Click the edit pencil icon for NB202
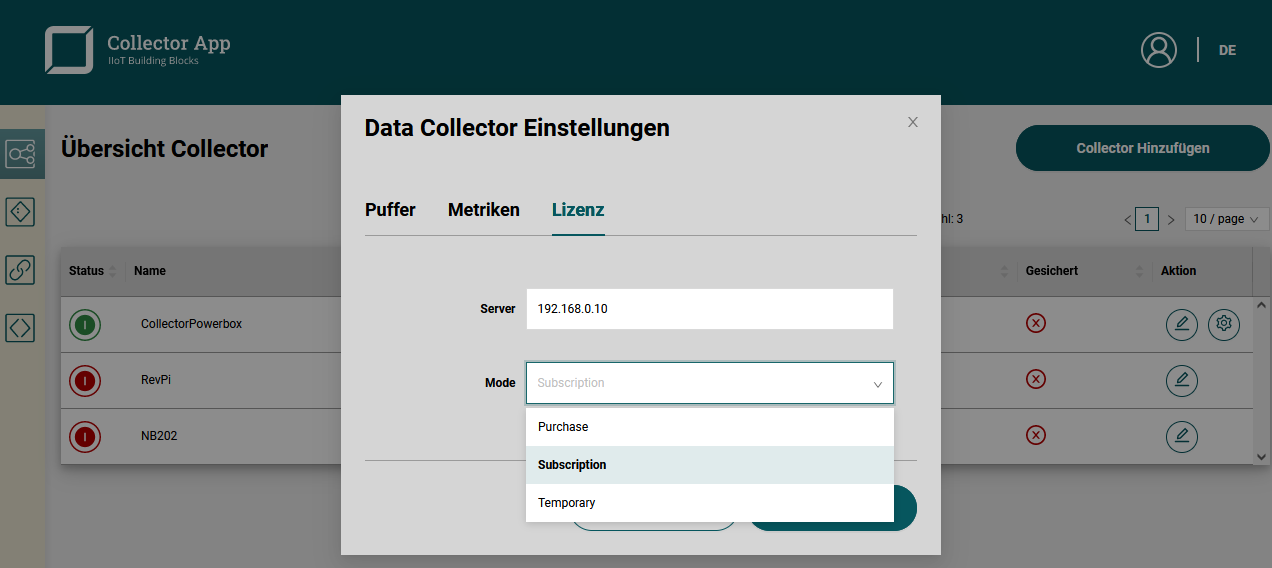1272x568 pixels. 1181,436
